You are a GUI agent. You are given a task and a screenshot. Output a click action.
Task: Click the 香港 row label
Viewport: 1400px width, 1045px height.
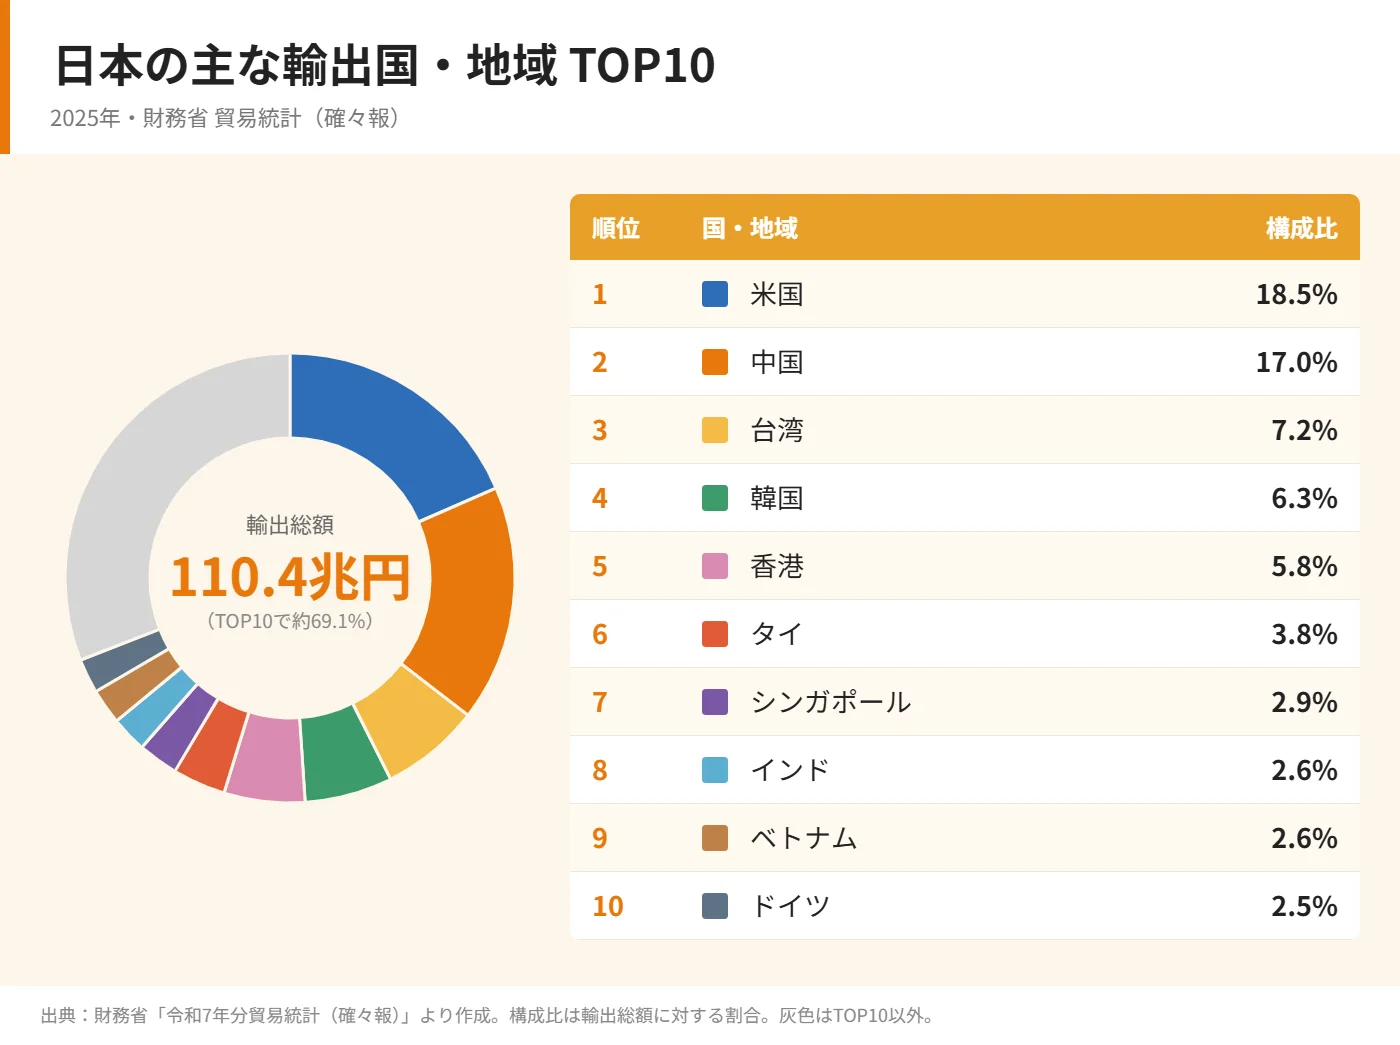pyautogui.click(x=777, y=566)
